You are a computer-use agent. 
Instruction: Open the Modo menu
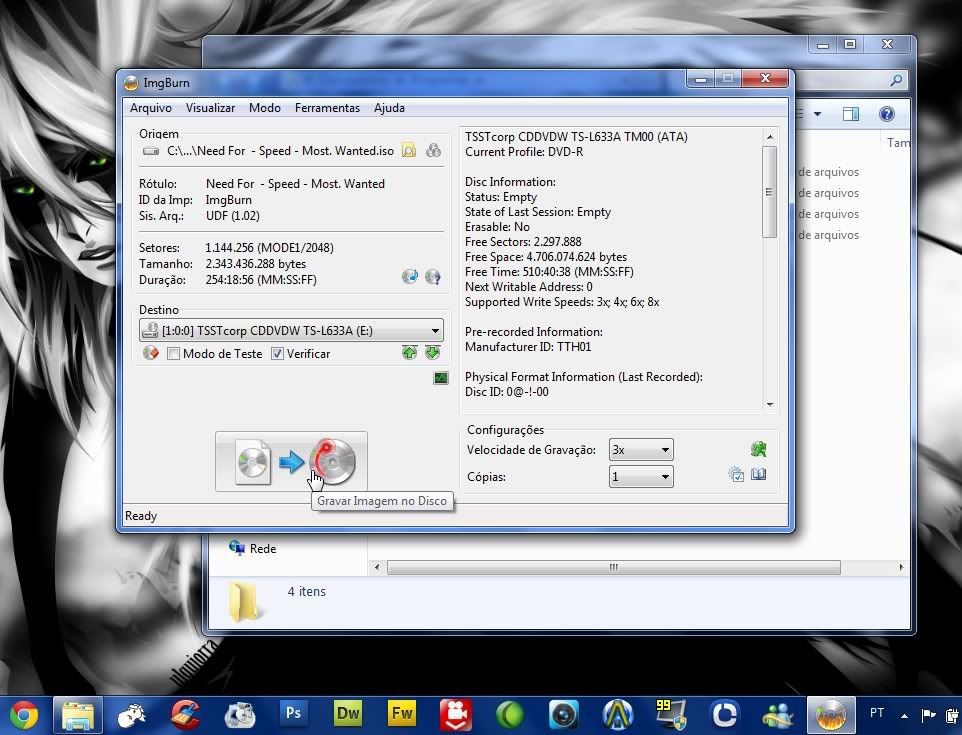coord(265,108)
